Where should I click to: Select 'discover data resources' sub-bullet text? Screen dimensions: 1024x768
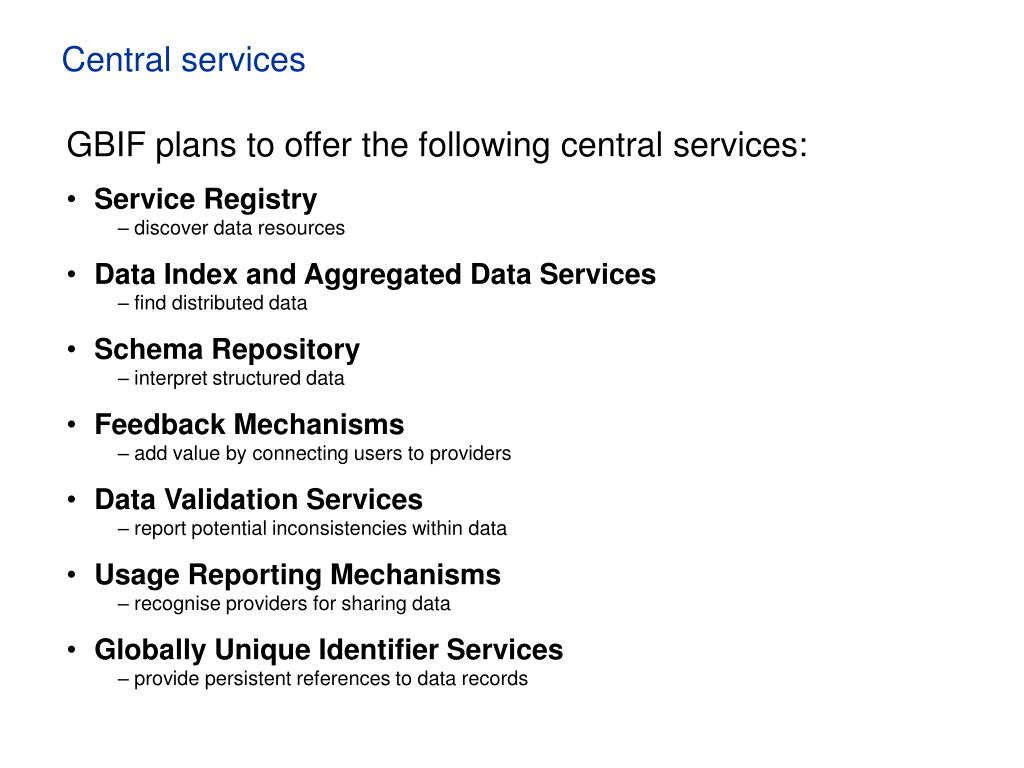coord(231,228)
